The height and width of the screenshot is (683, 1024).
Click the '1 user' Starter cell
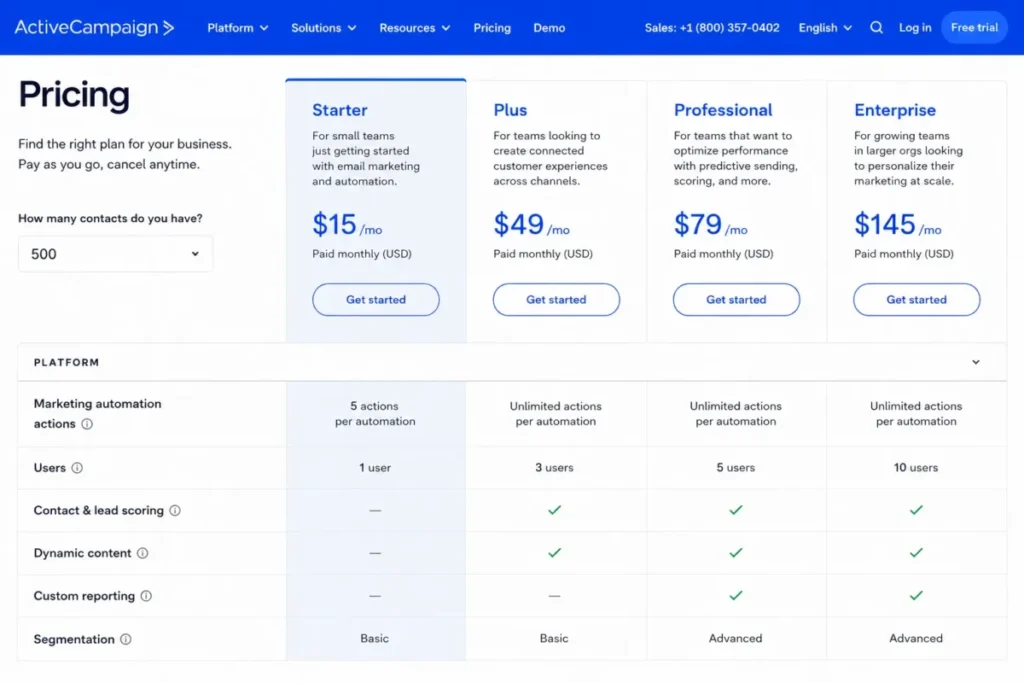tap(375, 468)
